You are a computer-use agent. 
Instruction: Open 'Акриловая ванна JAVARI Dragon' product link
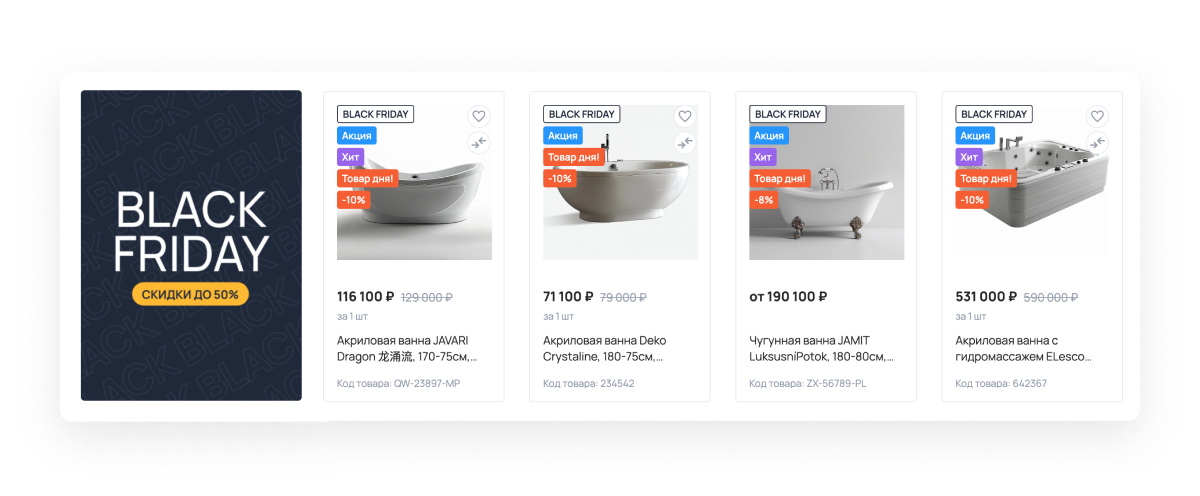pos(406,348)
